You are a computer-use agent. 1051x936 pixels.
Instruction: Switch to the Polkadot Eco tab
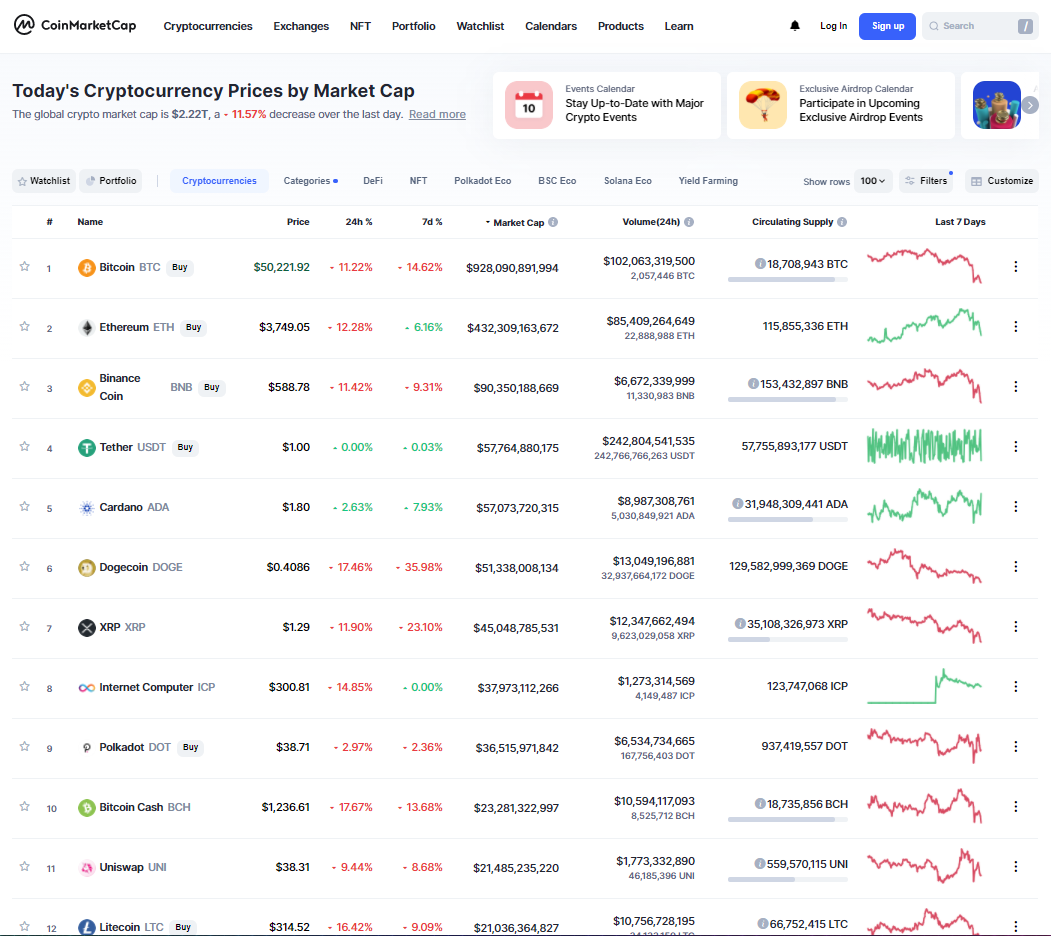(483, 181)
